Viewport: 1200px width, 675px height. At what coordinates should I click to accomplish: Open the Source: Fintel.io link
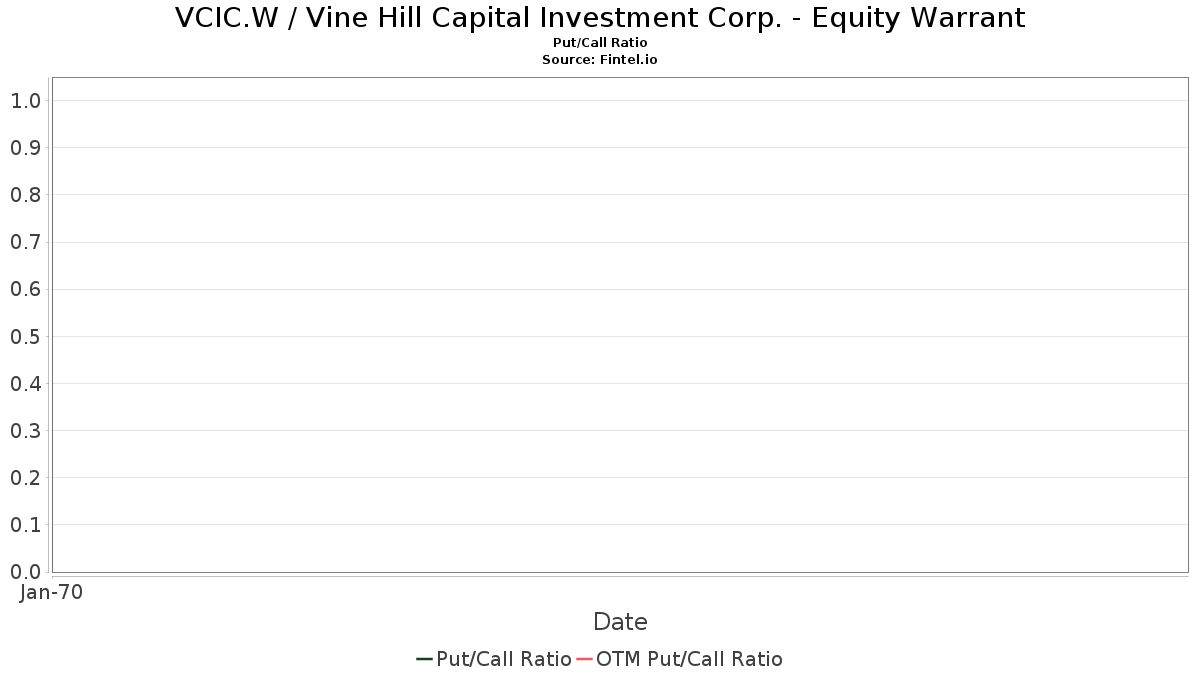[600, 60]
